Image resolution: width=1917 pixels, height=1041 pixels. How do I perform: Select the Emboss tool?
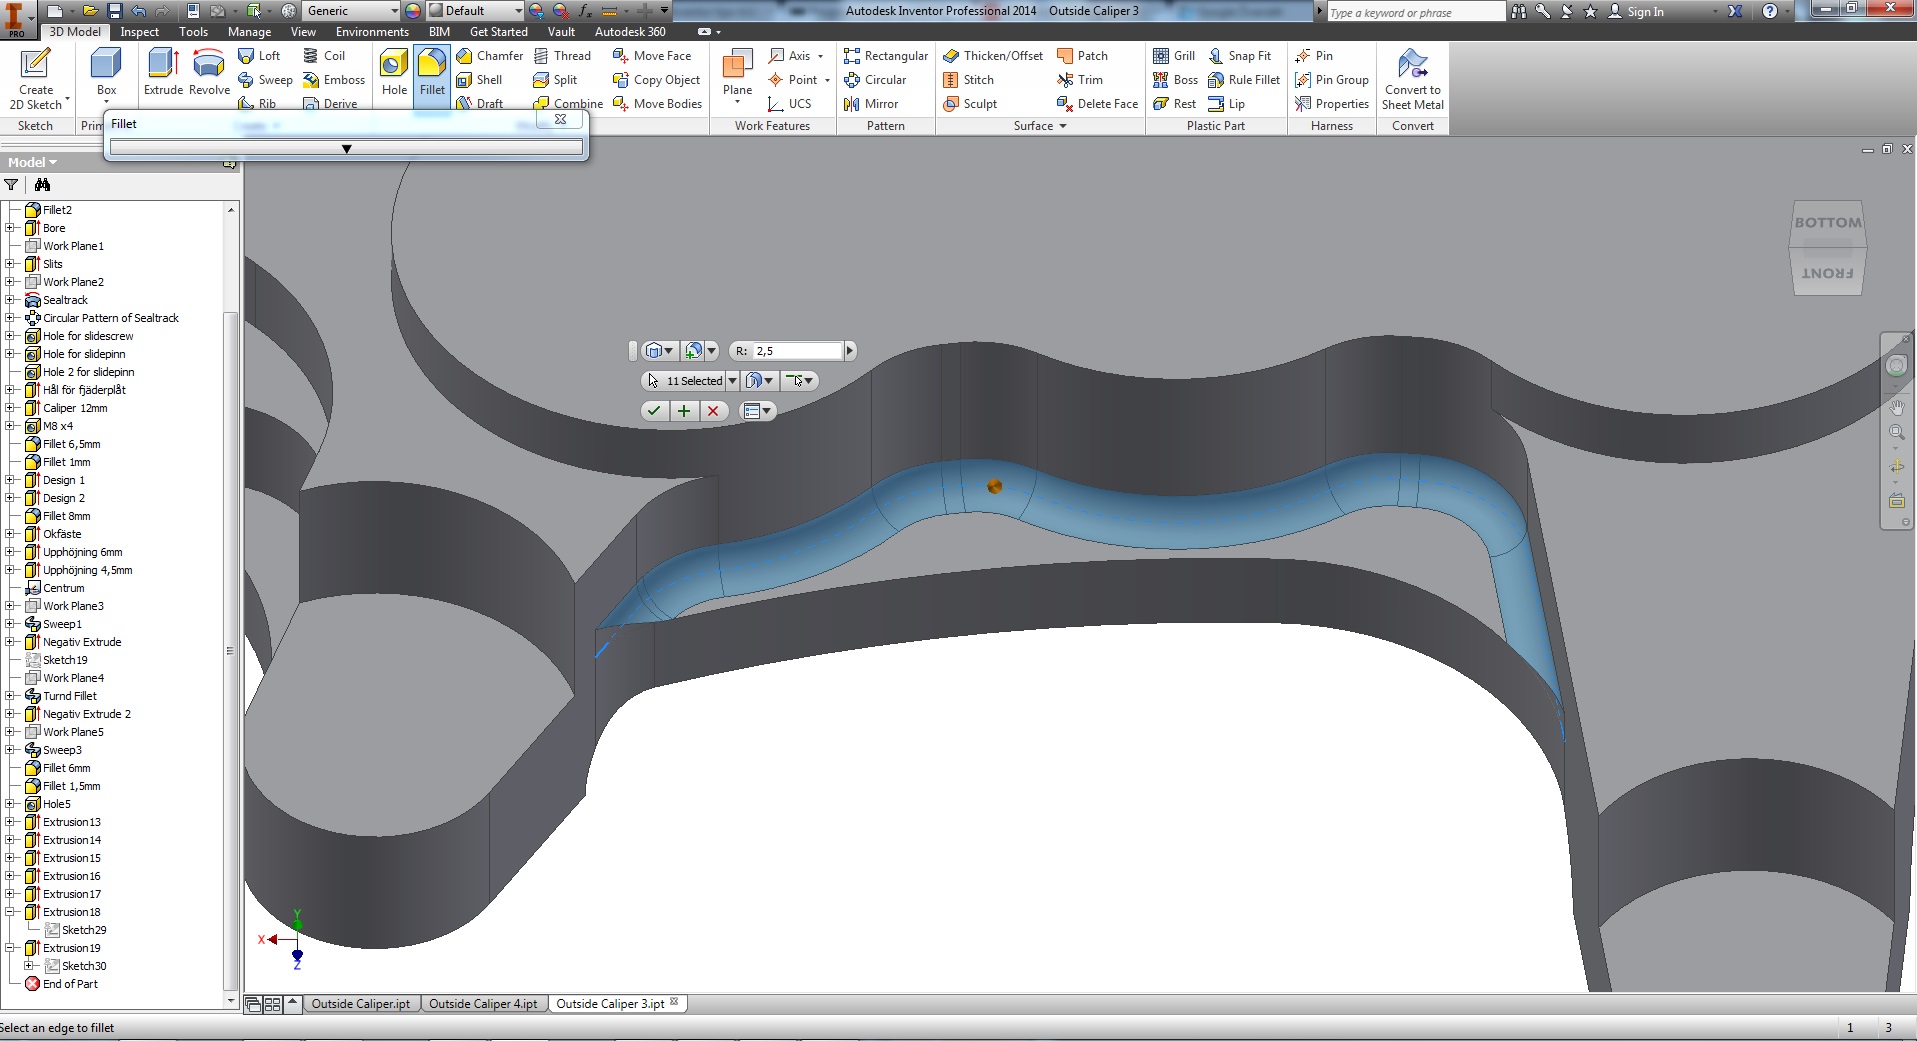click(x=334, y=80)
